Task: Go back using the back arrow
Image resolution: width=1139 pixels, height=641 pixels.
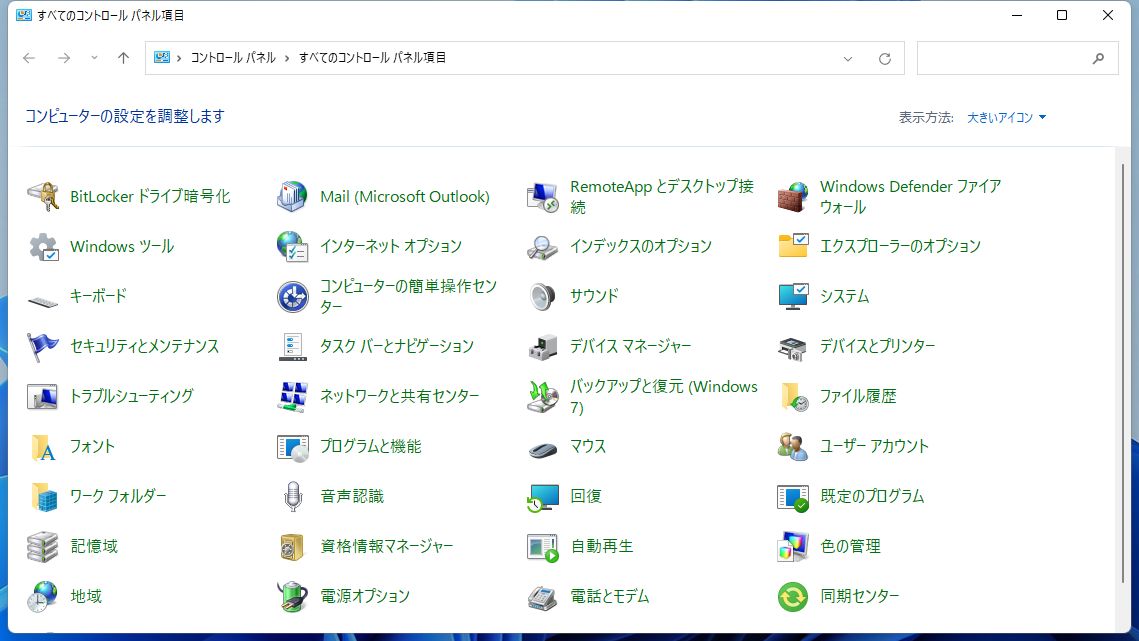Action: (29, 58)
